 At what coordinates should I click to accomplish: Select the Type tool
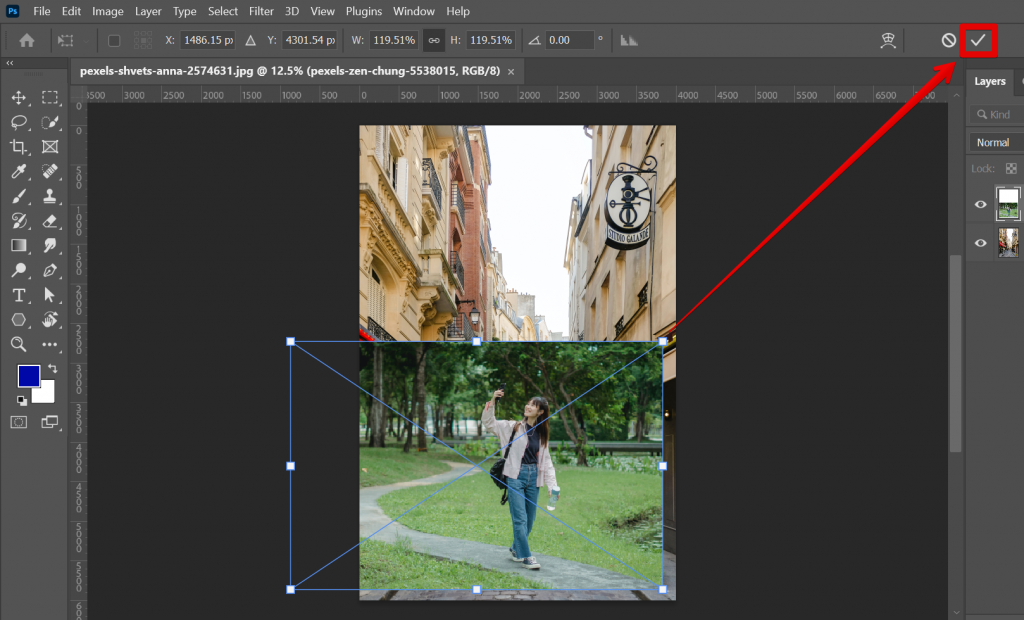pos(20,295)
